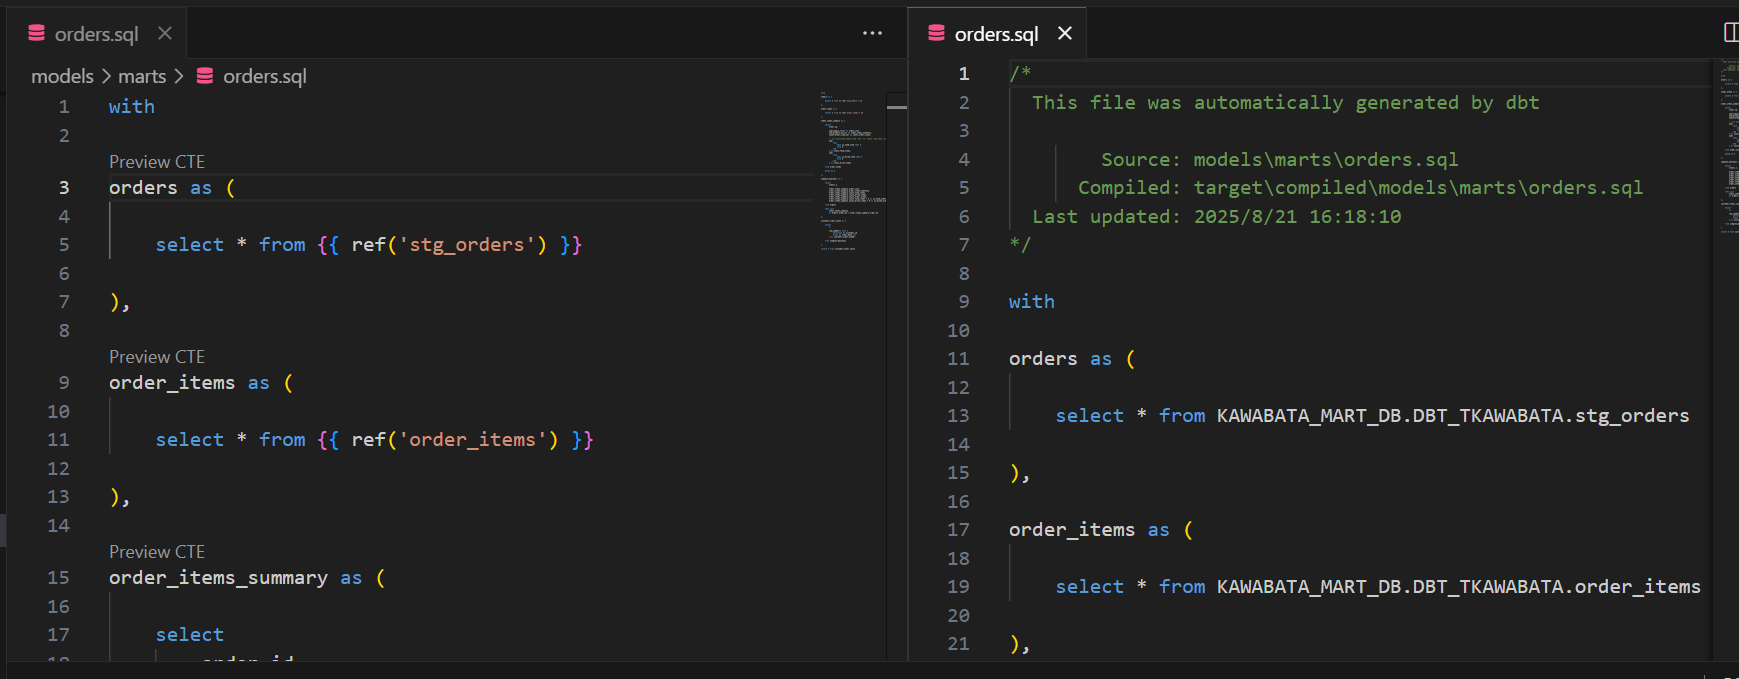Click 'with' keyword in the right editor
Screen dimensions: 1739x679
click(x=1032, y=302)
